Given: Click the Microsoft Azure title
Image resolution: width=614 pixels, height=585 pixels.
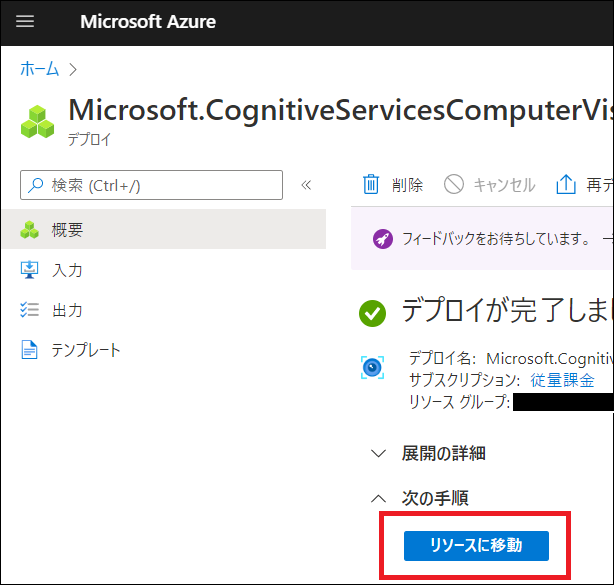Looking at the screenshot, I should [x=148, y=22].
